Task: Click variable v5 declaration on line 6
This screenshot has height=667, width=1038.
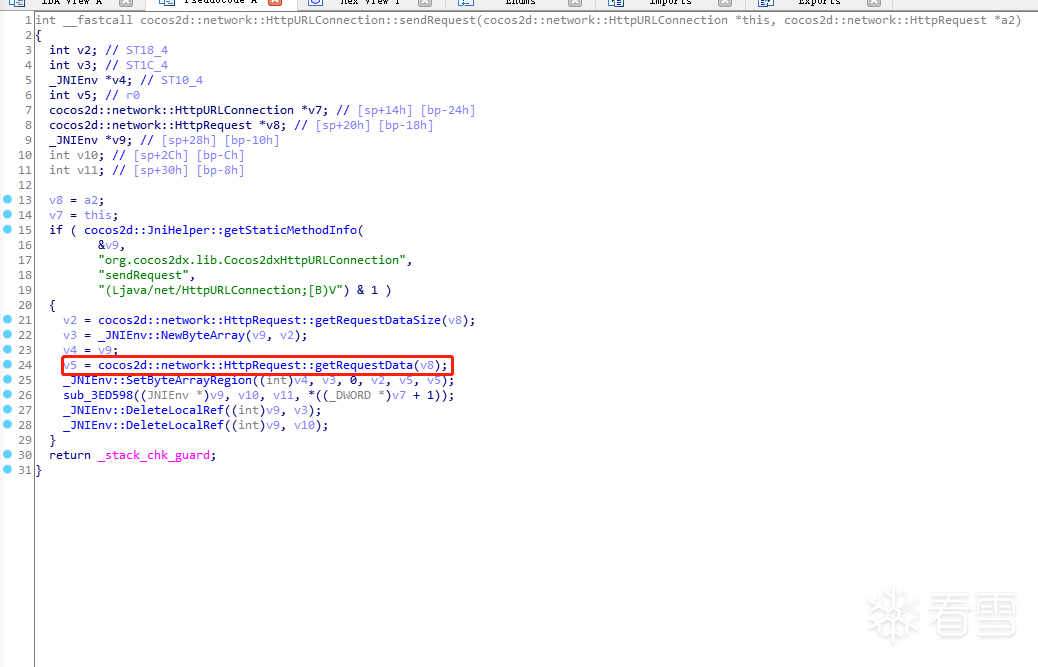Action: pos(73,95)
